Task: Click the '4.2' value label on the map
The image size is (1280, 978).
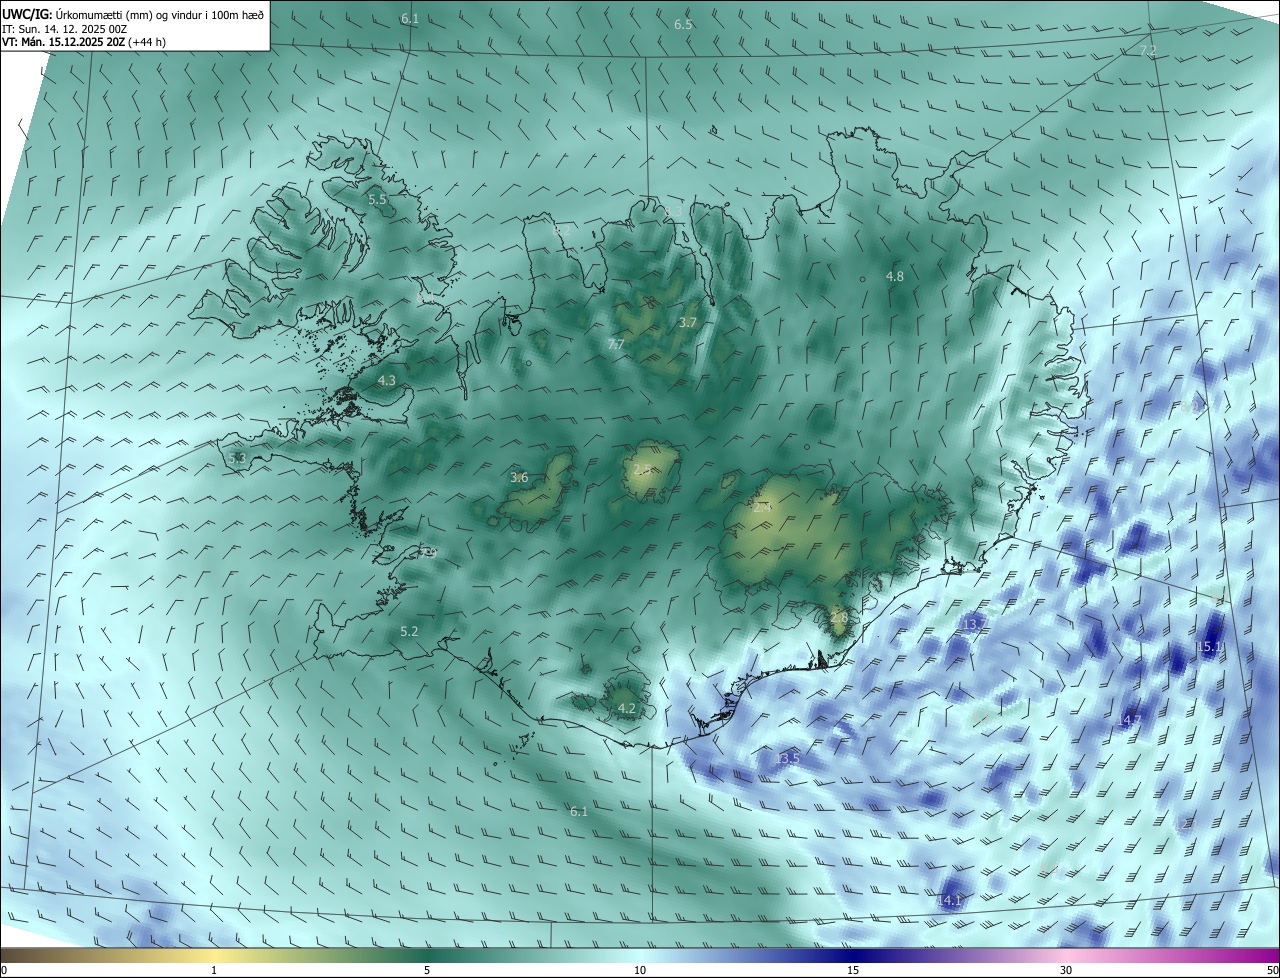Action: 627,708
